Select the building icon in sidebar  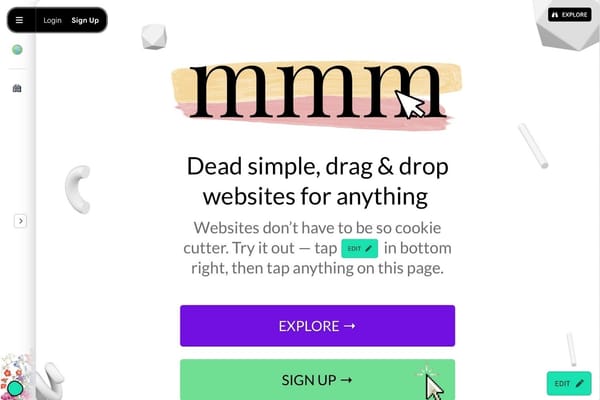pyautogui.click(x=17, y=88)
